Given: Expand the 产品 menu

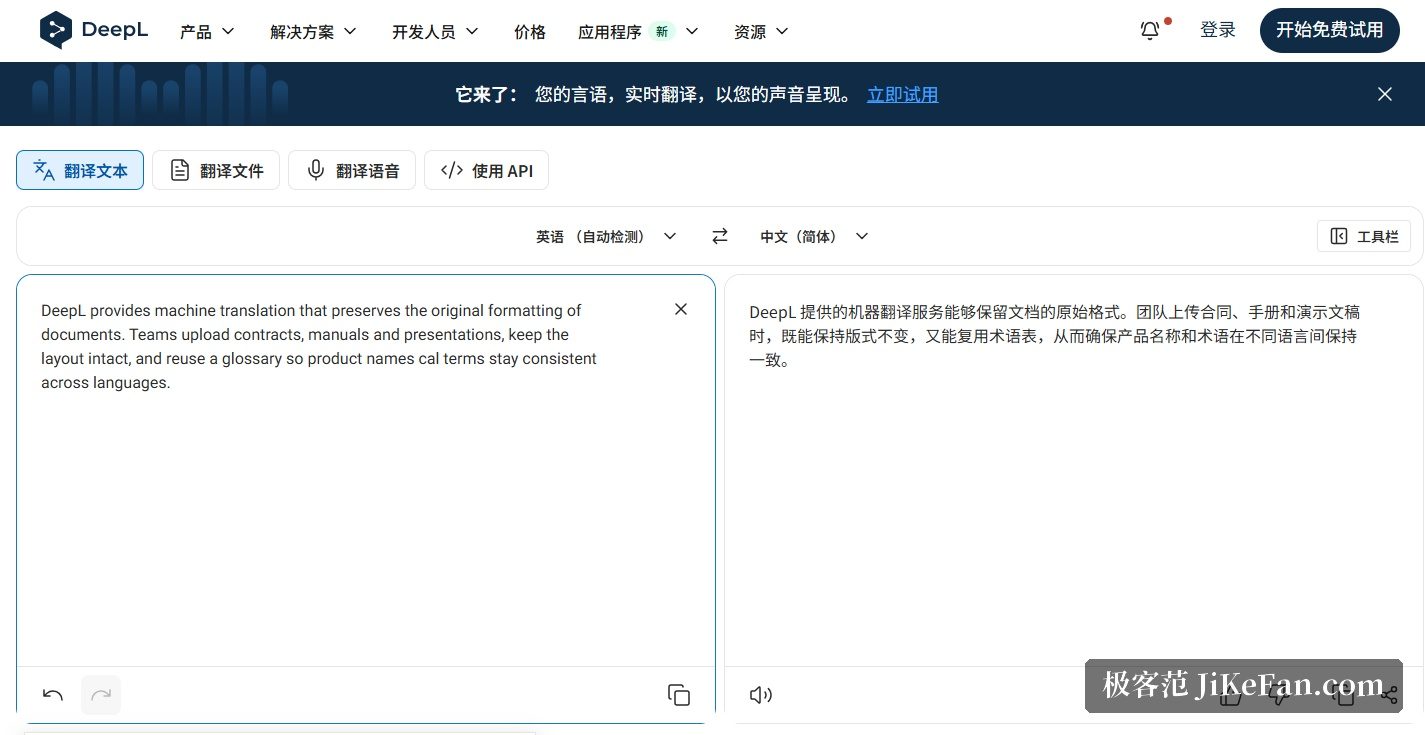Looking at the screenshot, I should [207, 32].
